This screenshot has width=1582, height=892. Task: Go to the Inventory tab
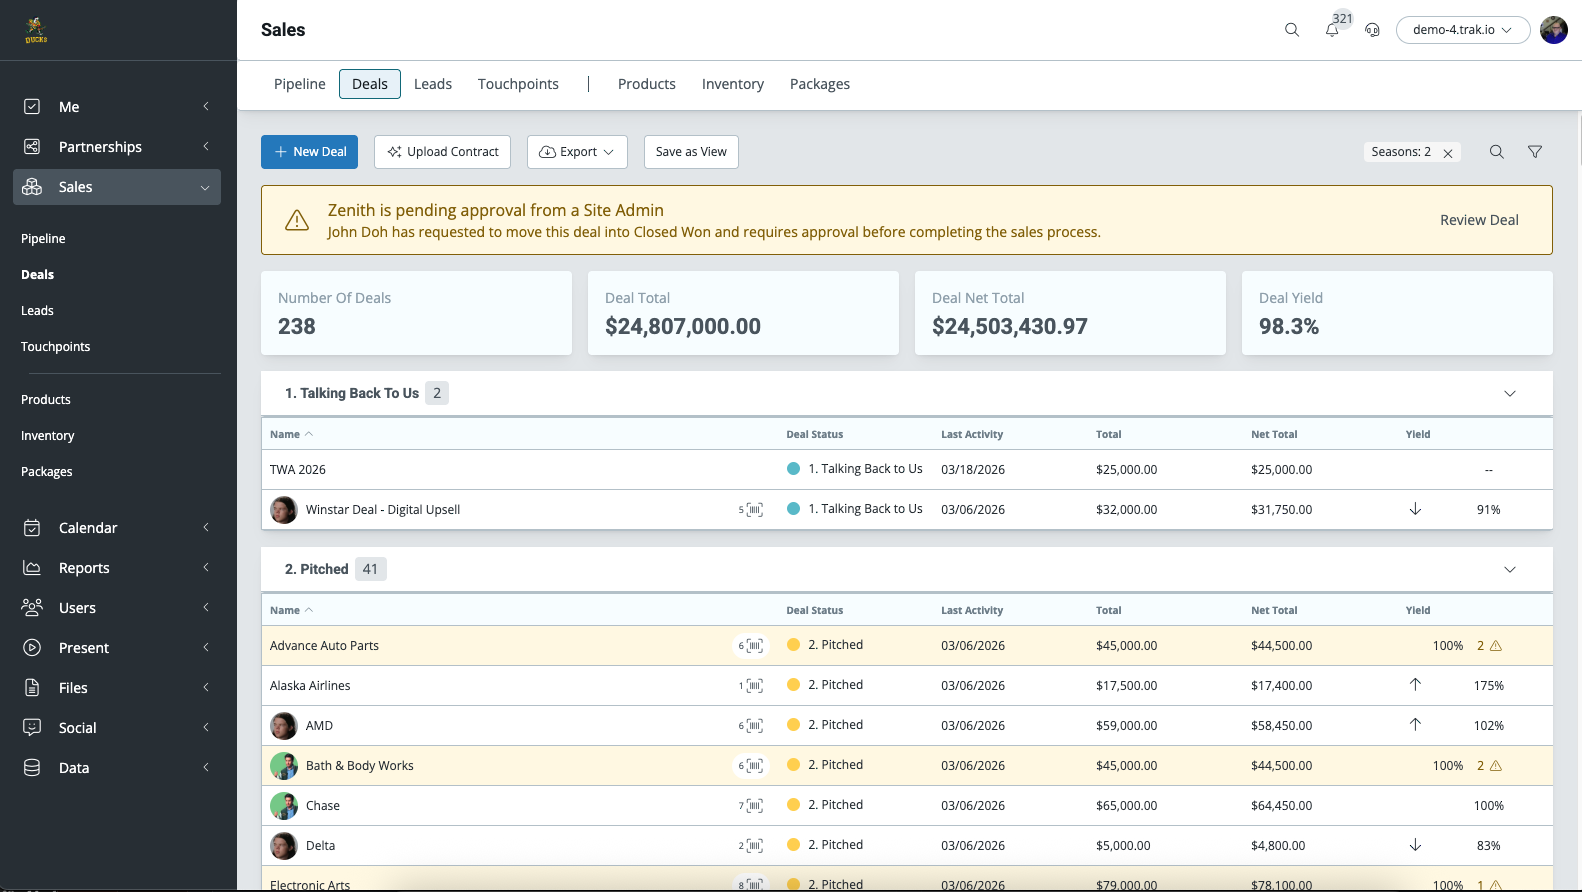coord(733,84)
